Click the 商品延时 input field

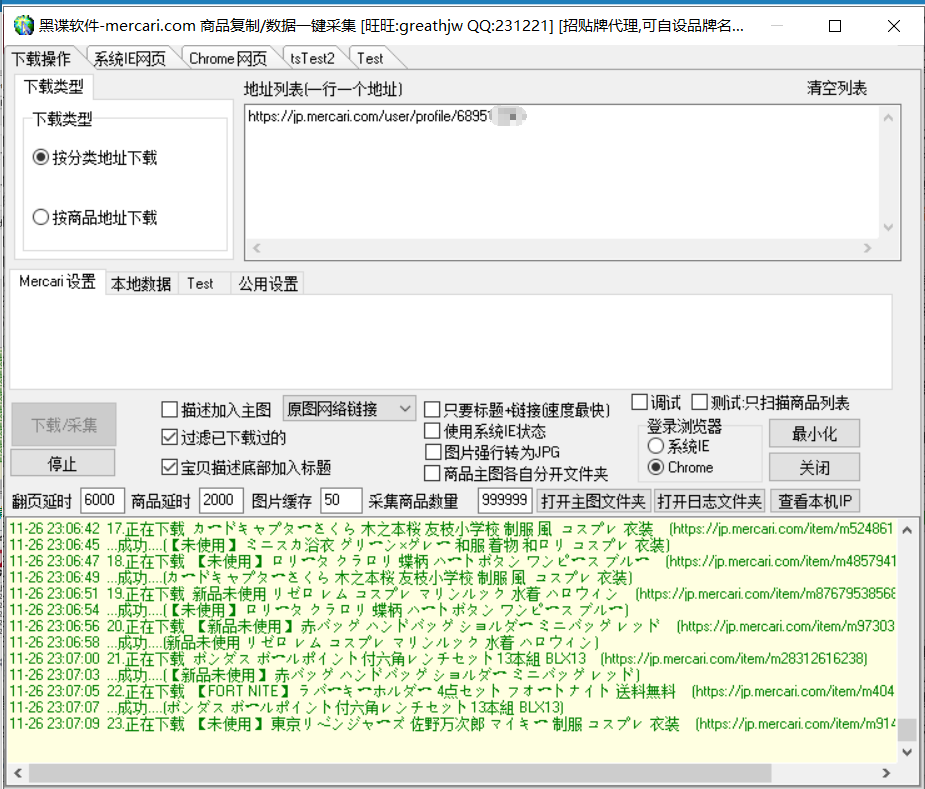[221, 500]
